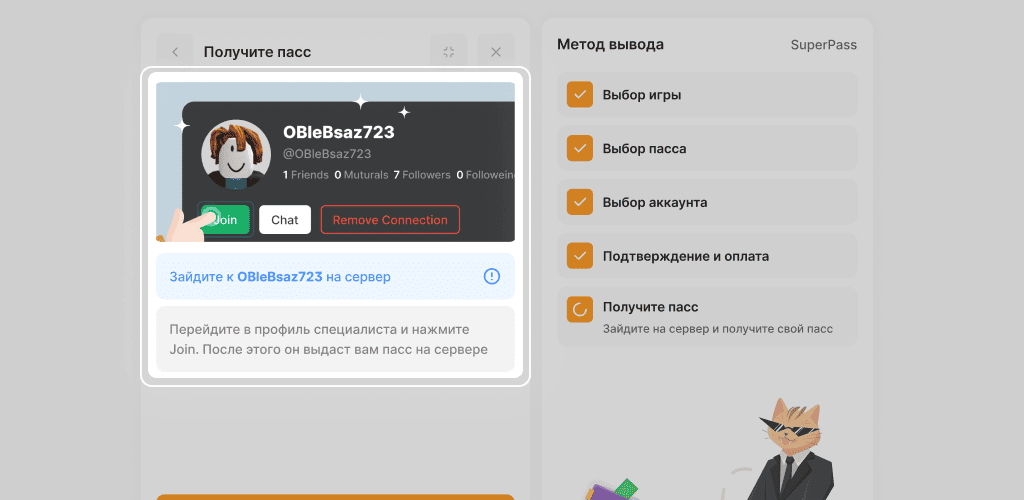Click the orange button at panel bottom
This screenshot has height=500, width=1024.
tap(335, 496)
